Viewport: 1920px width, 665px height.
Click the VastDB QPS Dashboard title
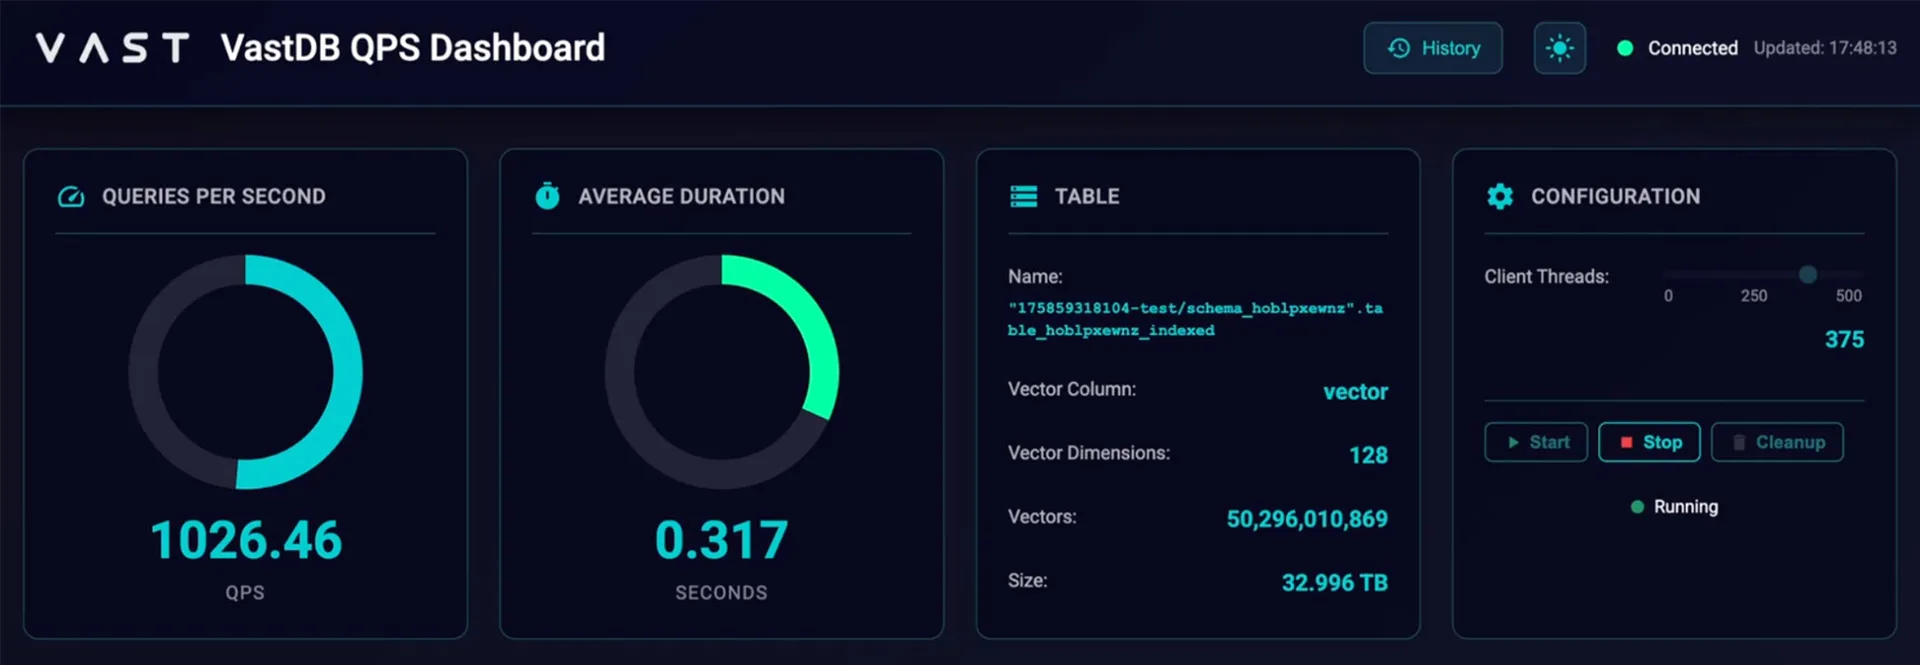413,48
